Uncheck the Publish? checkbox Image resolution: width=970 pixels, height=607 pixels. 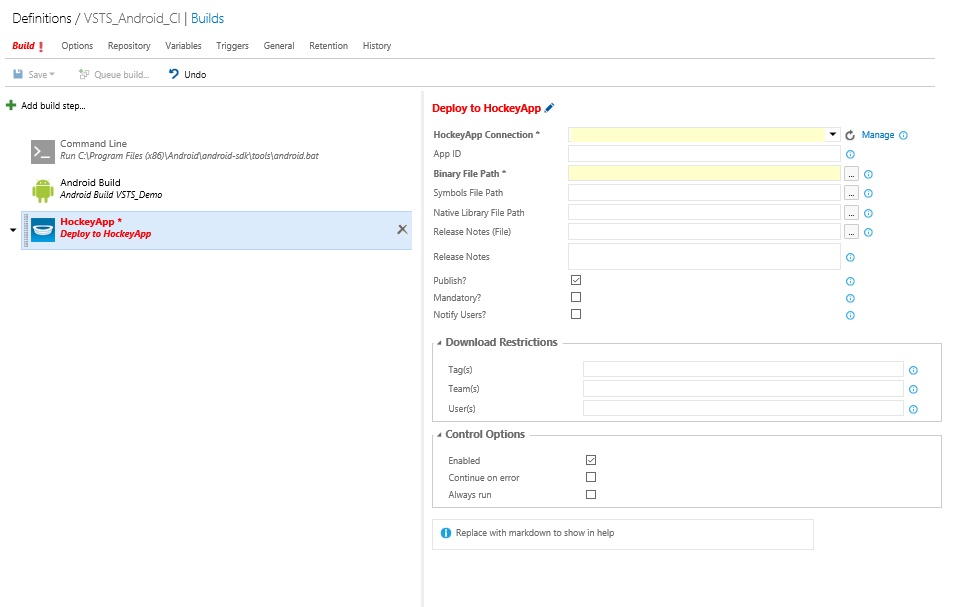[x=576, y=280]
